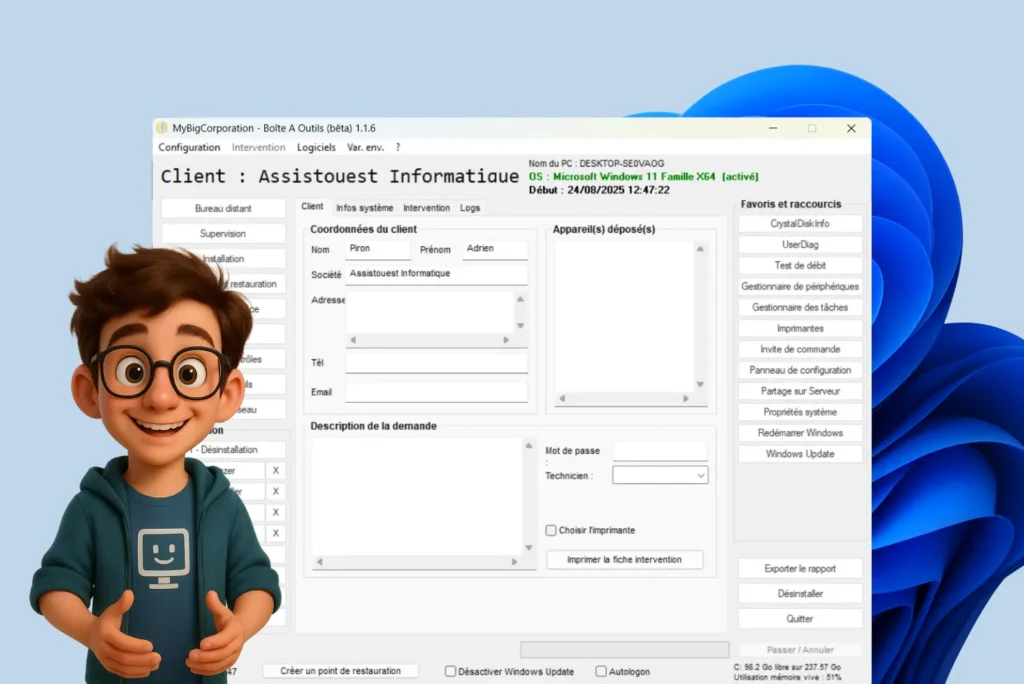
Task: Open the Invite de commande
Action: (x=799, y=349)
